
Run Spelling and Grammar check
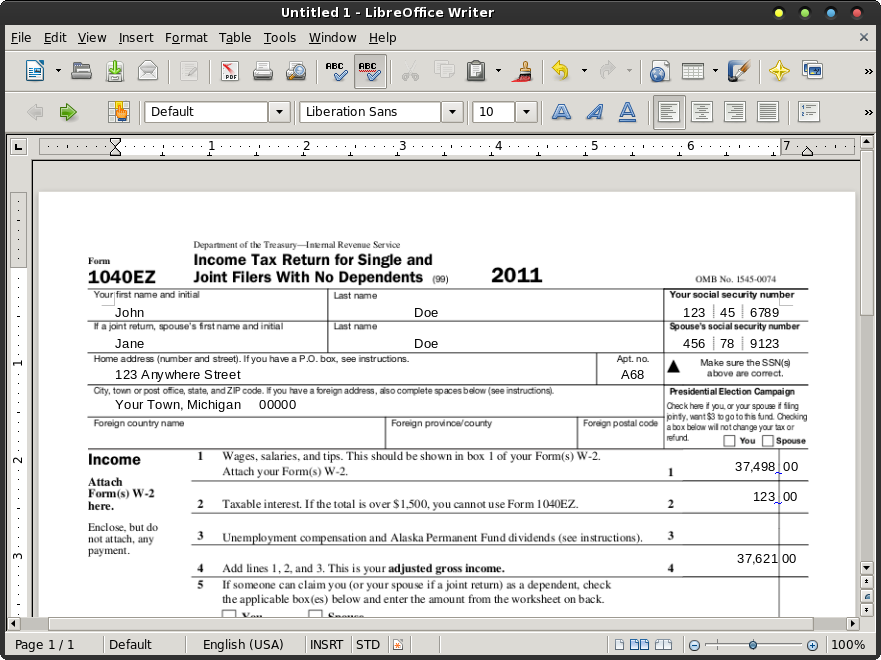tap(337, 71)
